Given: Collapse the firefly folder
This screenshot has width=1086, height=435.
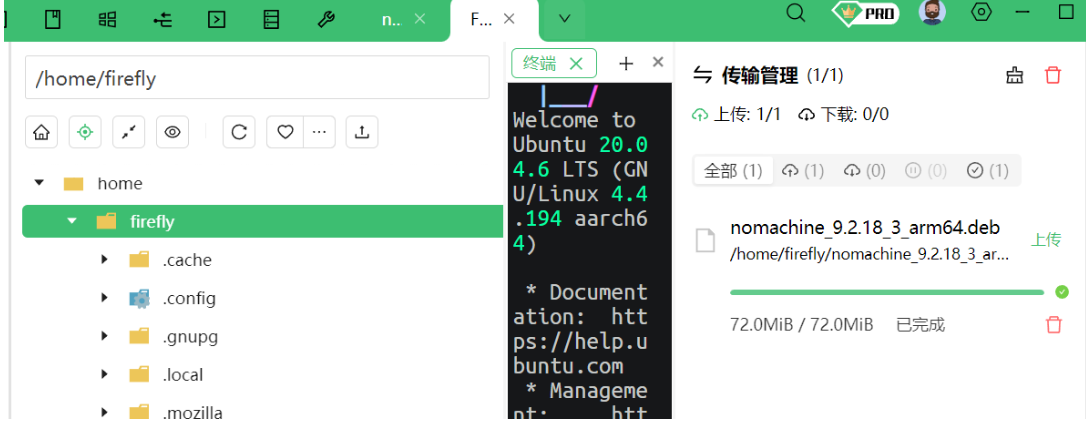Looking at the screenshot, I should pyautogui.click(x=72, y=222).
